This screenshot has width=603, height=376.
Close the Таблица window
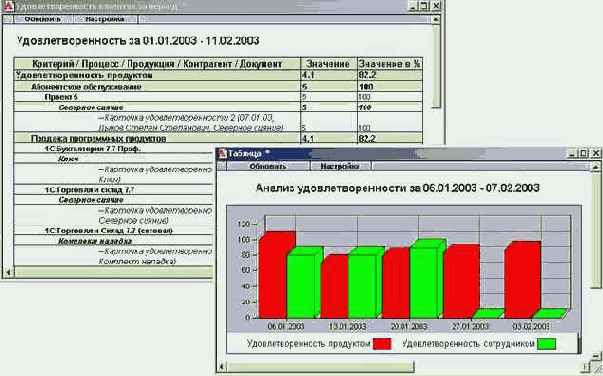point(596,153)
